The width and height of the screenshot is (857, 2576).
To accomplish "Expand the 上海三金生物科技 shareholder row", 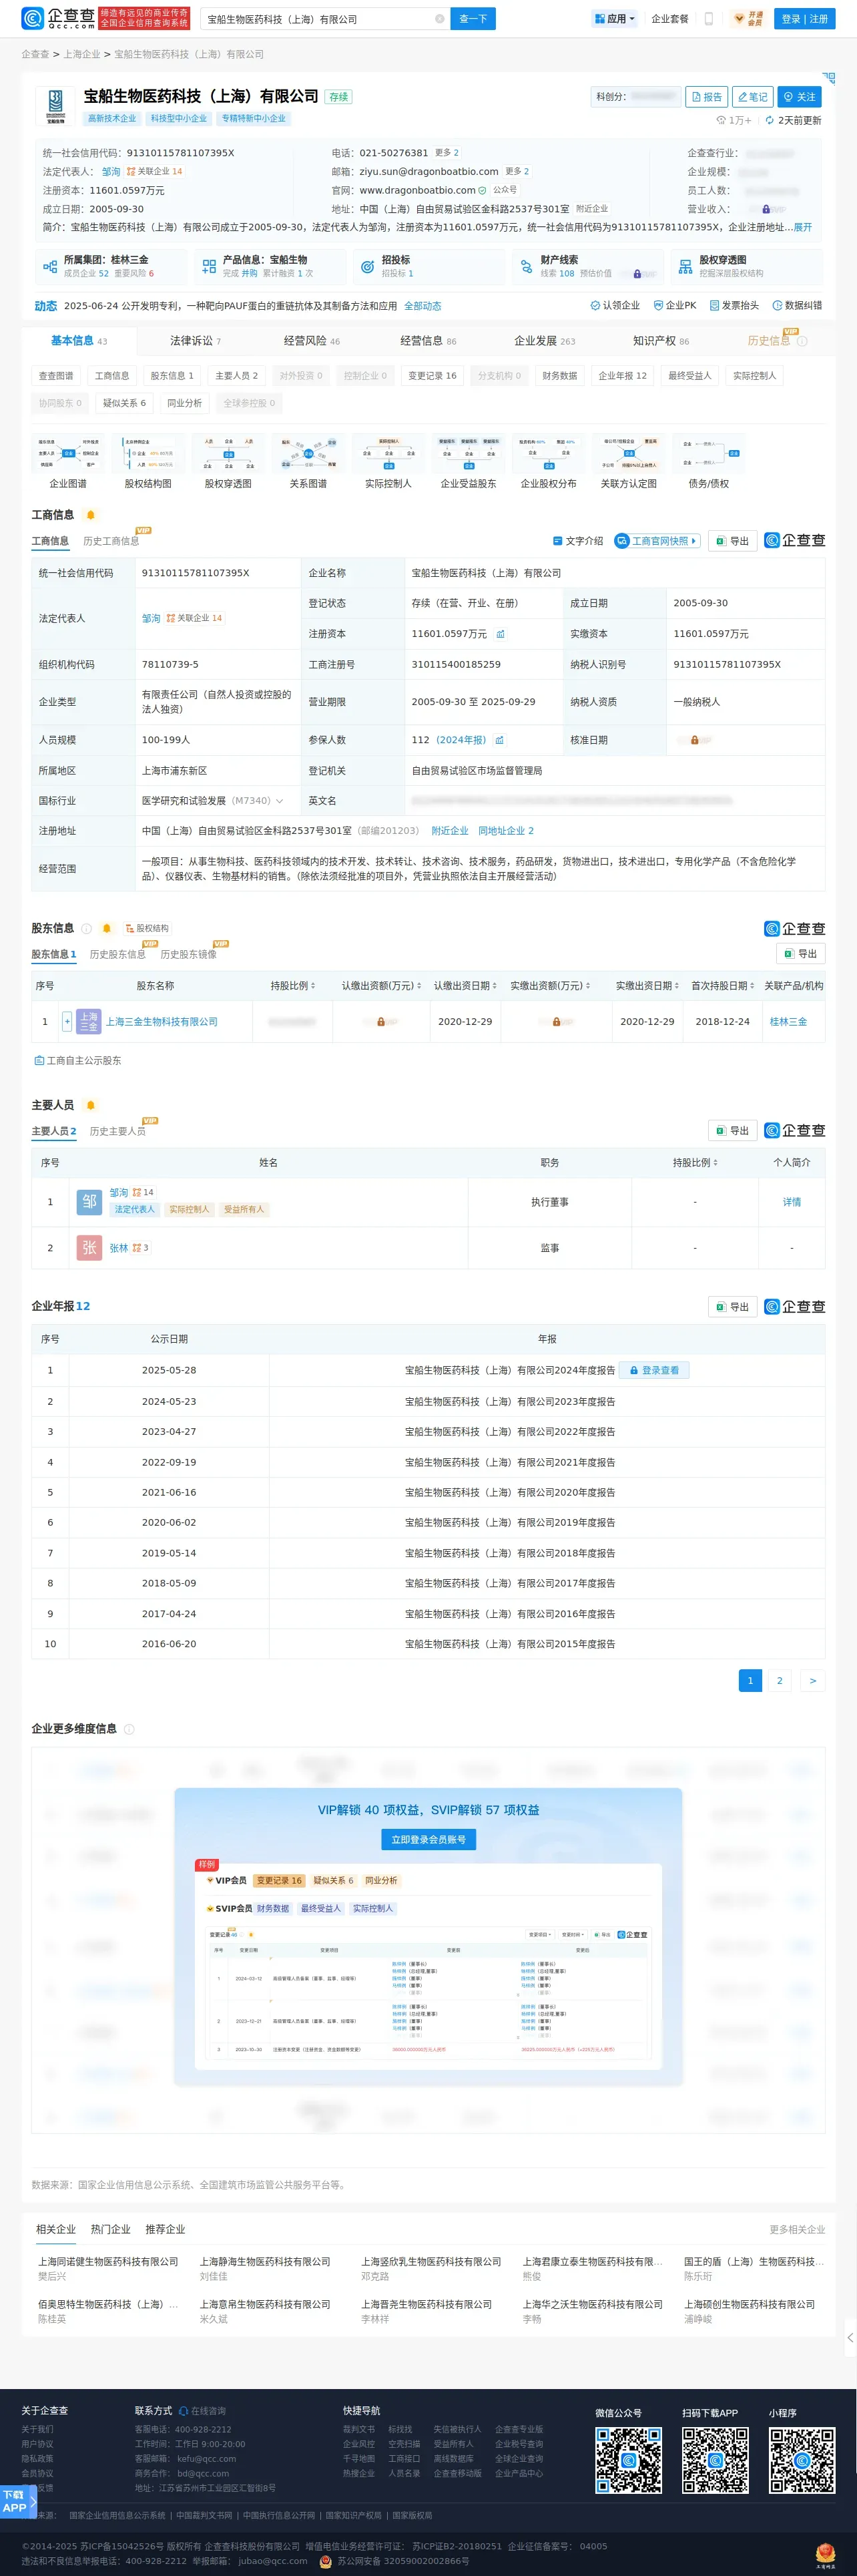I will [x=67, y=1022].
